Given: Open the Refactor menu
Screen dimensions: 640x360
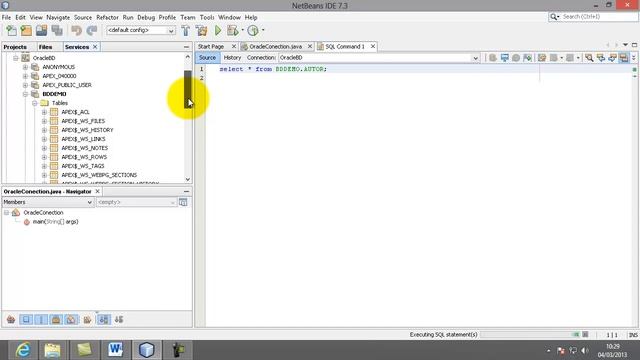Looking at the screenshot, I should click(107, 18).
